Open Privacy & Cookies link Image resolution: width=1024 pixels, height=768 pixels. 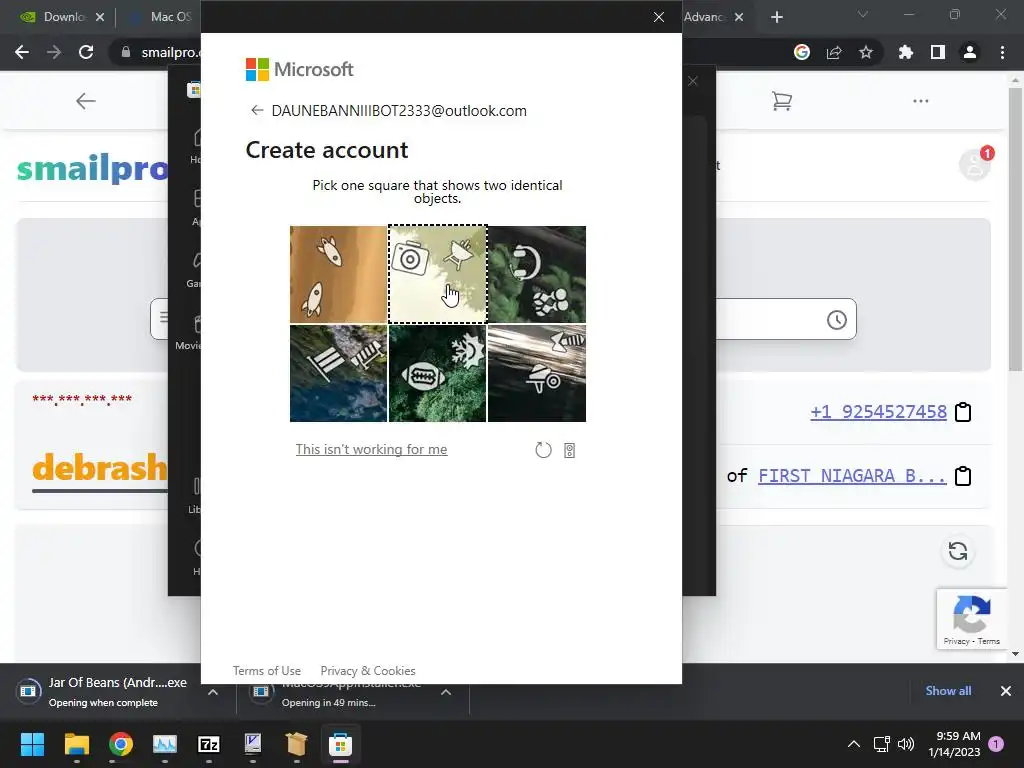click(368, 671)
